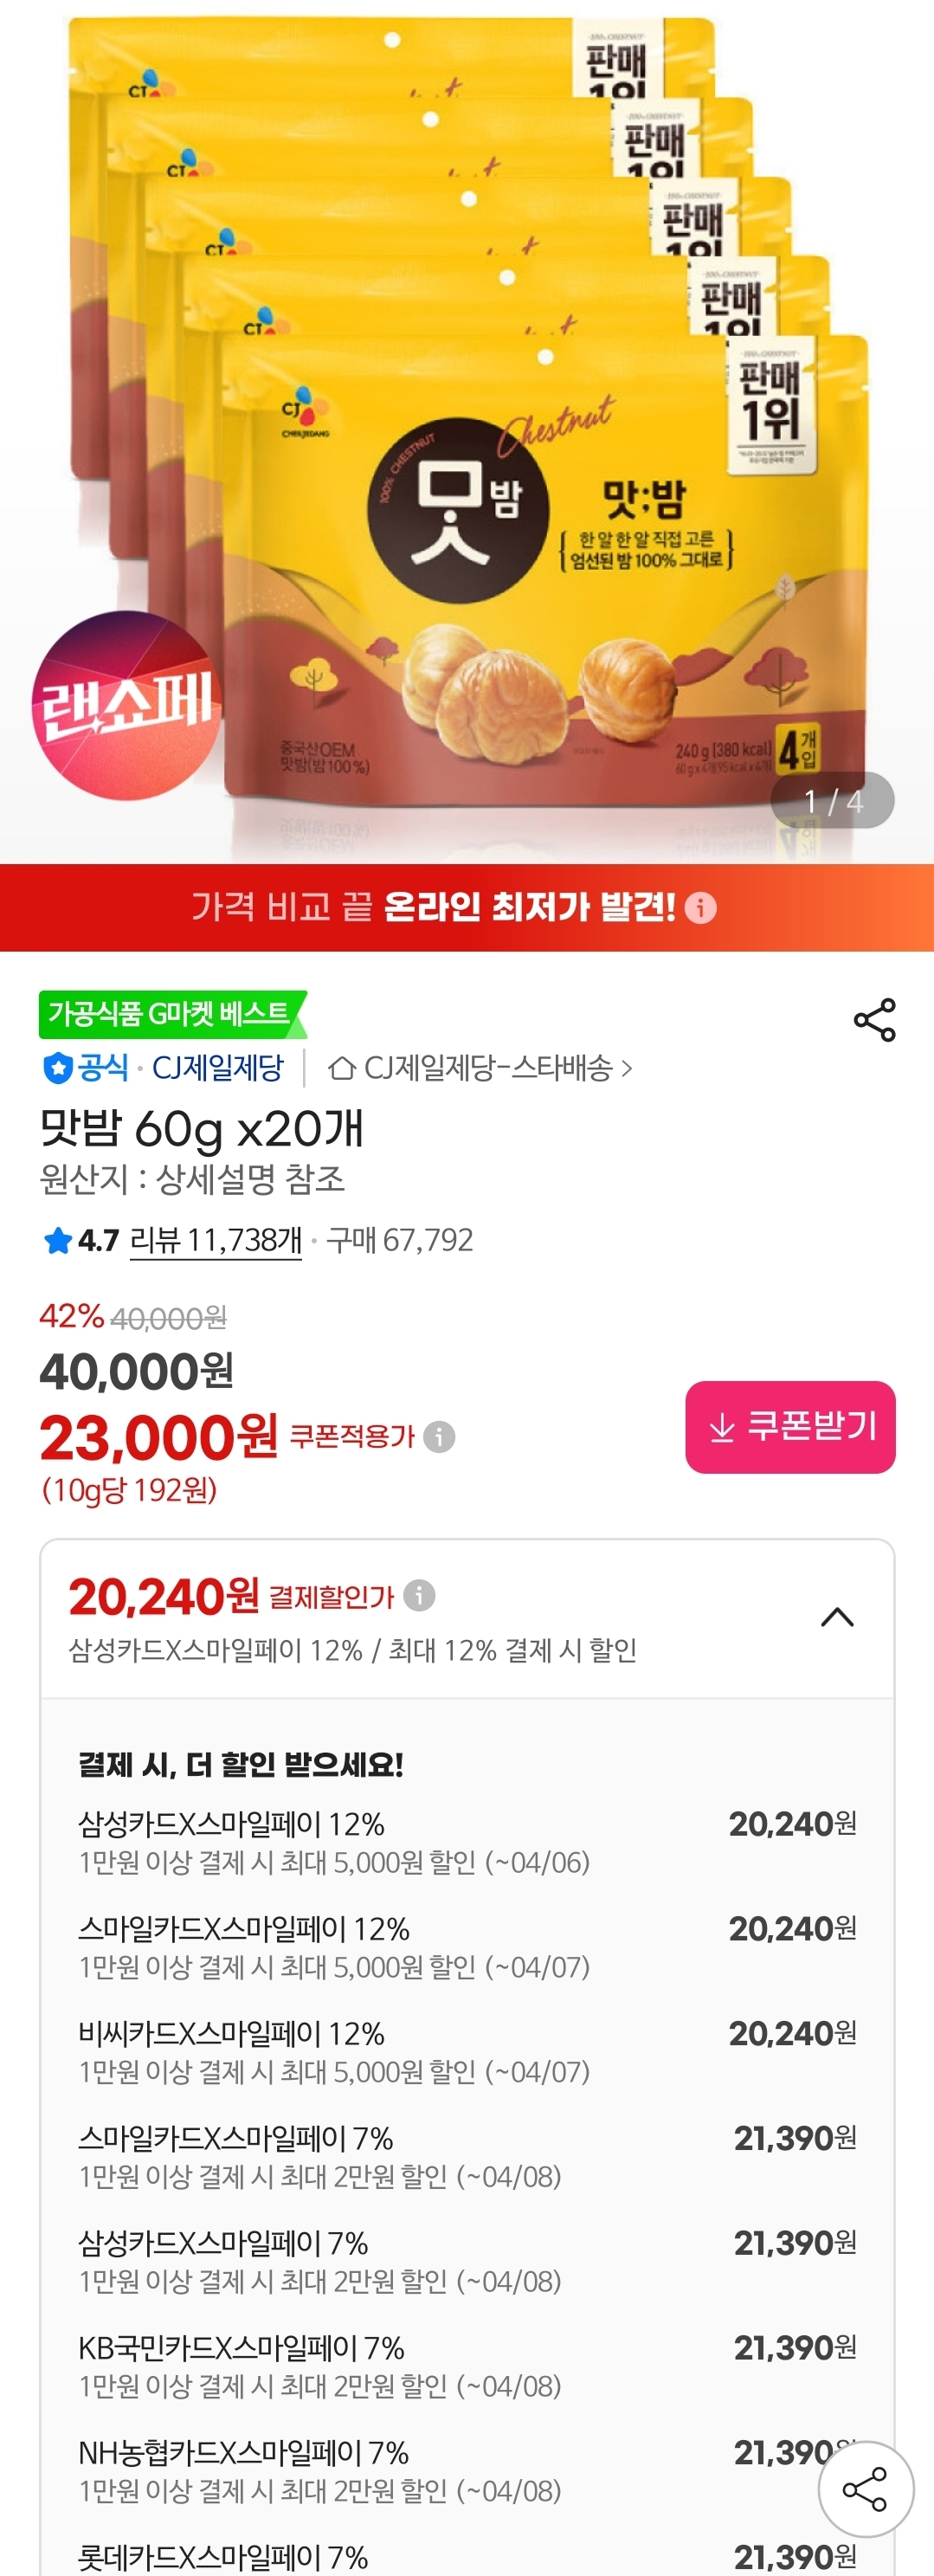Select 삼성카드X스마일페이 12% discount option

click(466, 1842)
